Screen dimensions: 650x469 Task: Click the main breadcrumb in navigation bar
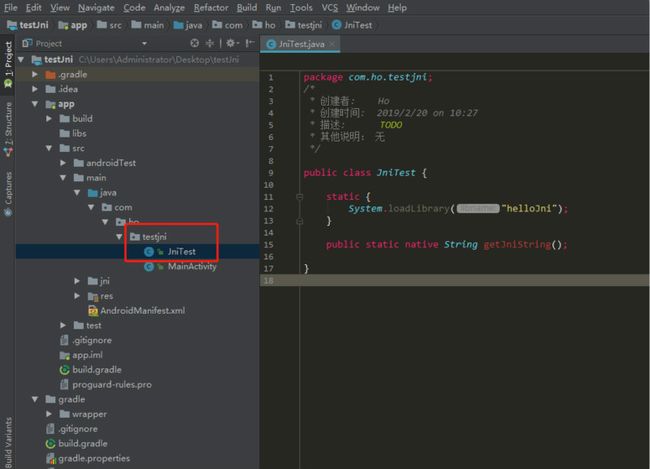click(148, 25)
